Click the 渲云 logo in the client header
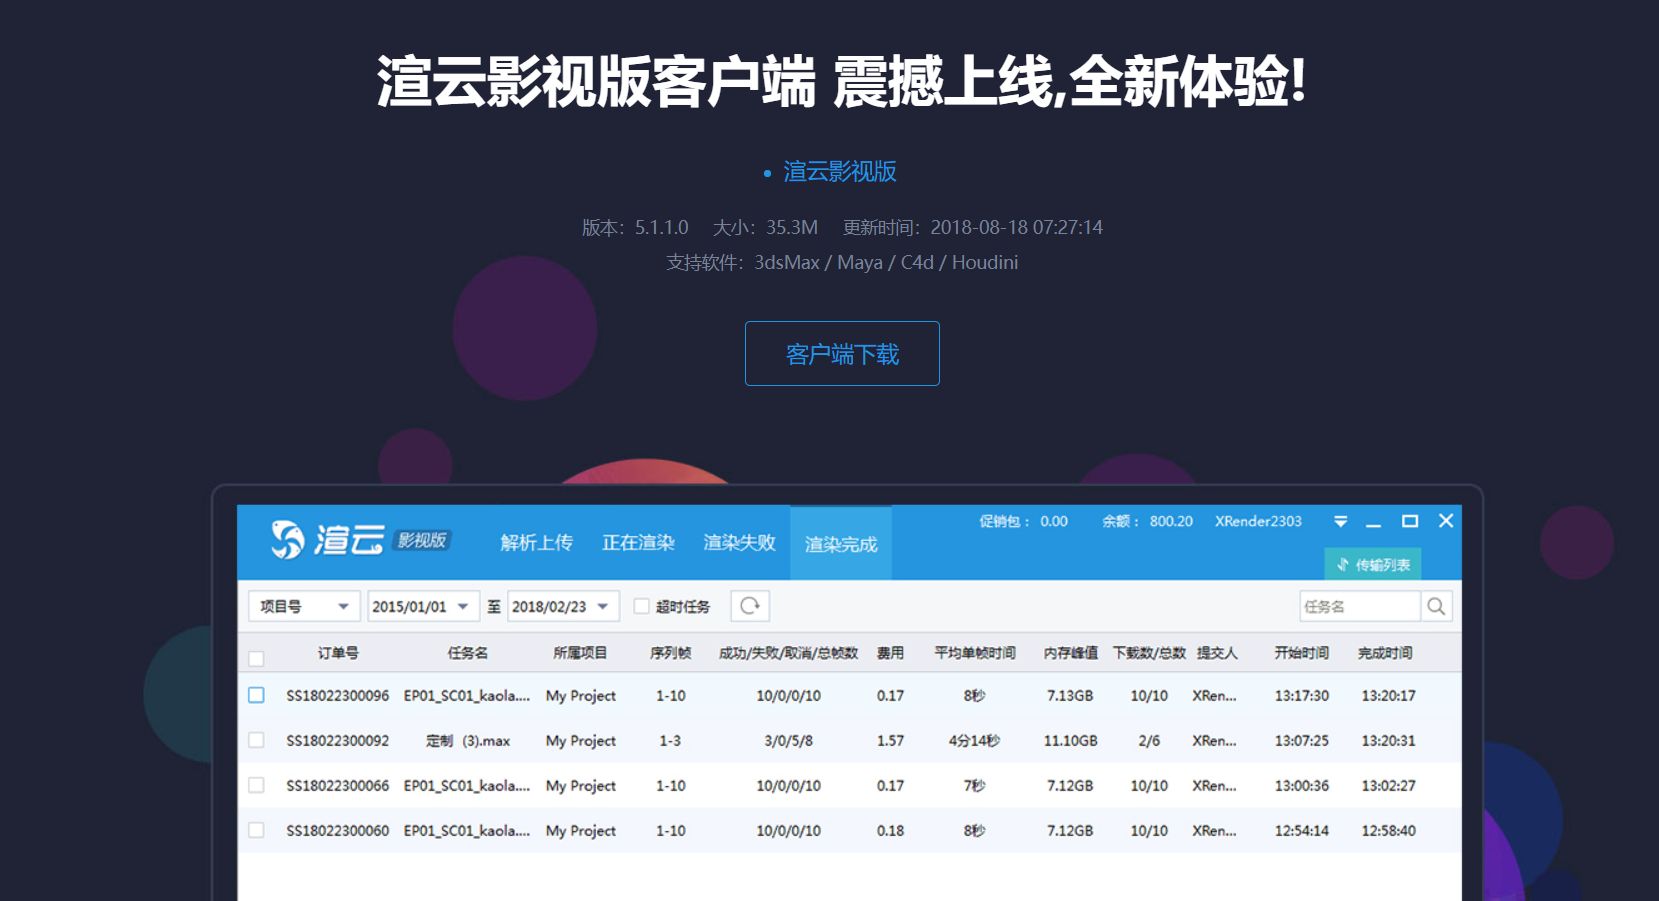This screenshot has width=1659, height=901. pyautogui.click(x=327, y=540)
